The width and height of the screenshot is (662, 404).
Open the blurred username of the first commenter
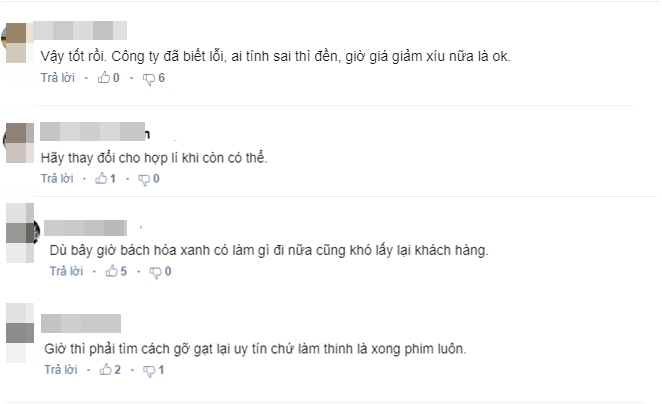tap(80, 30)
